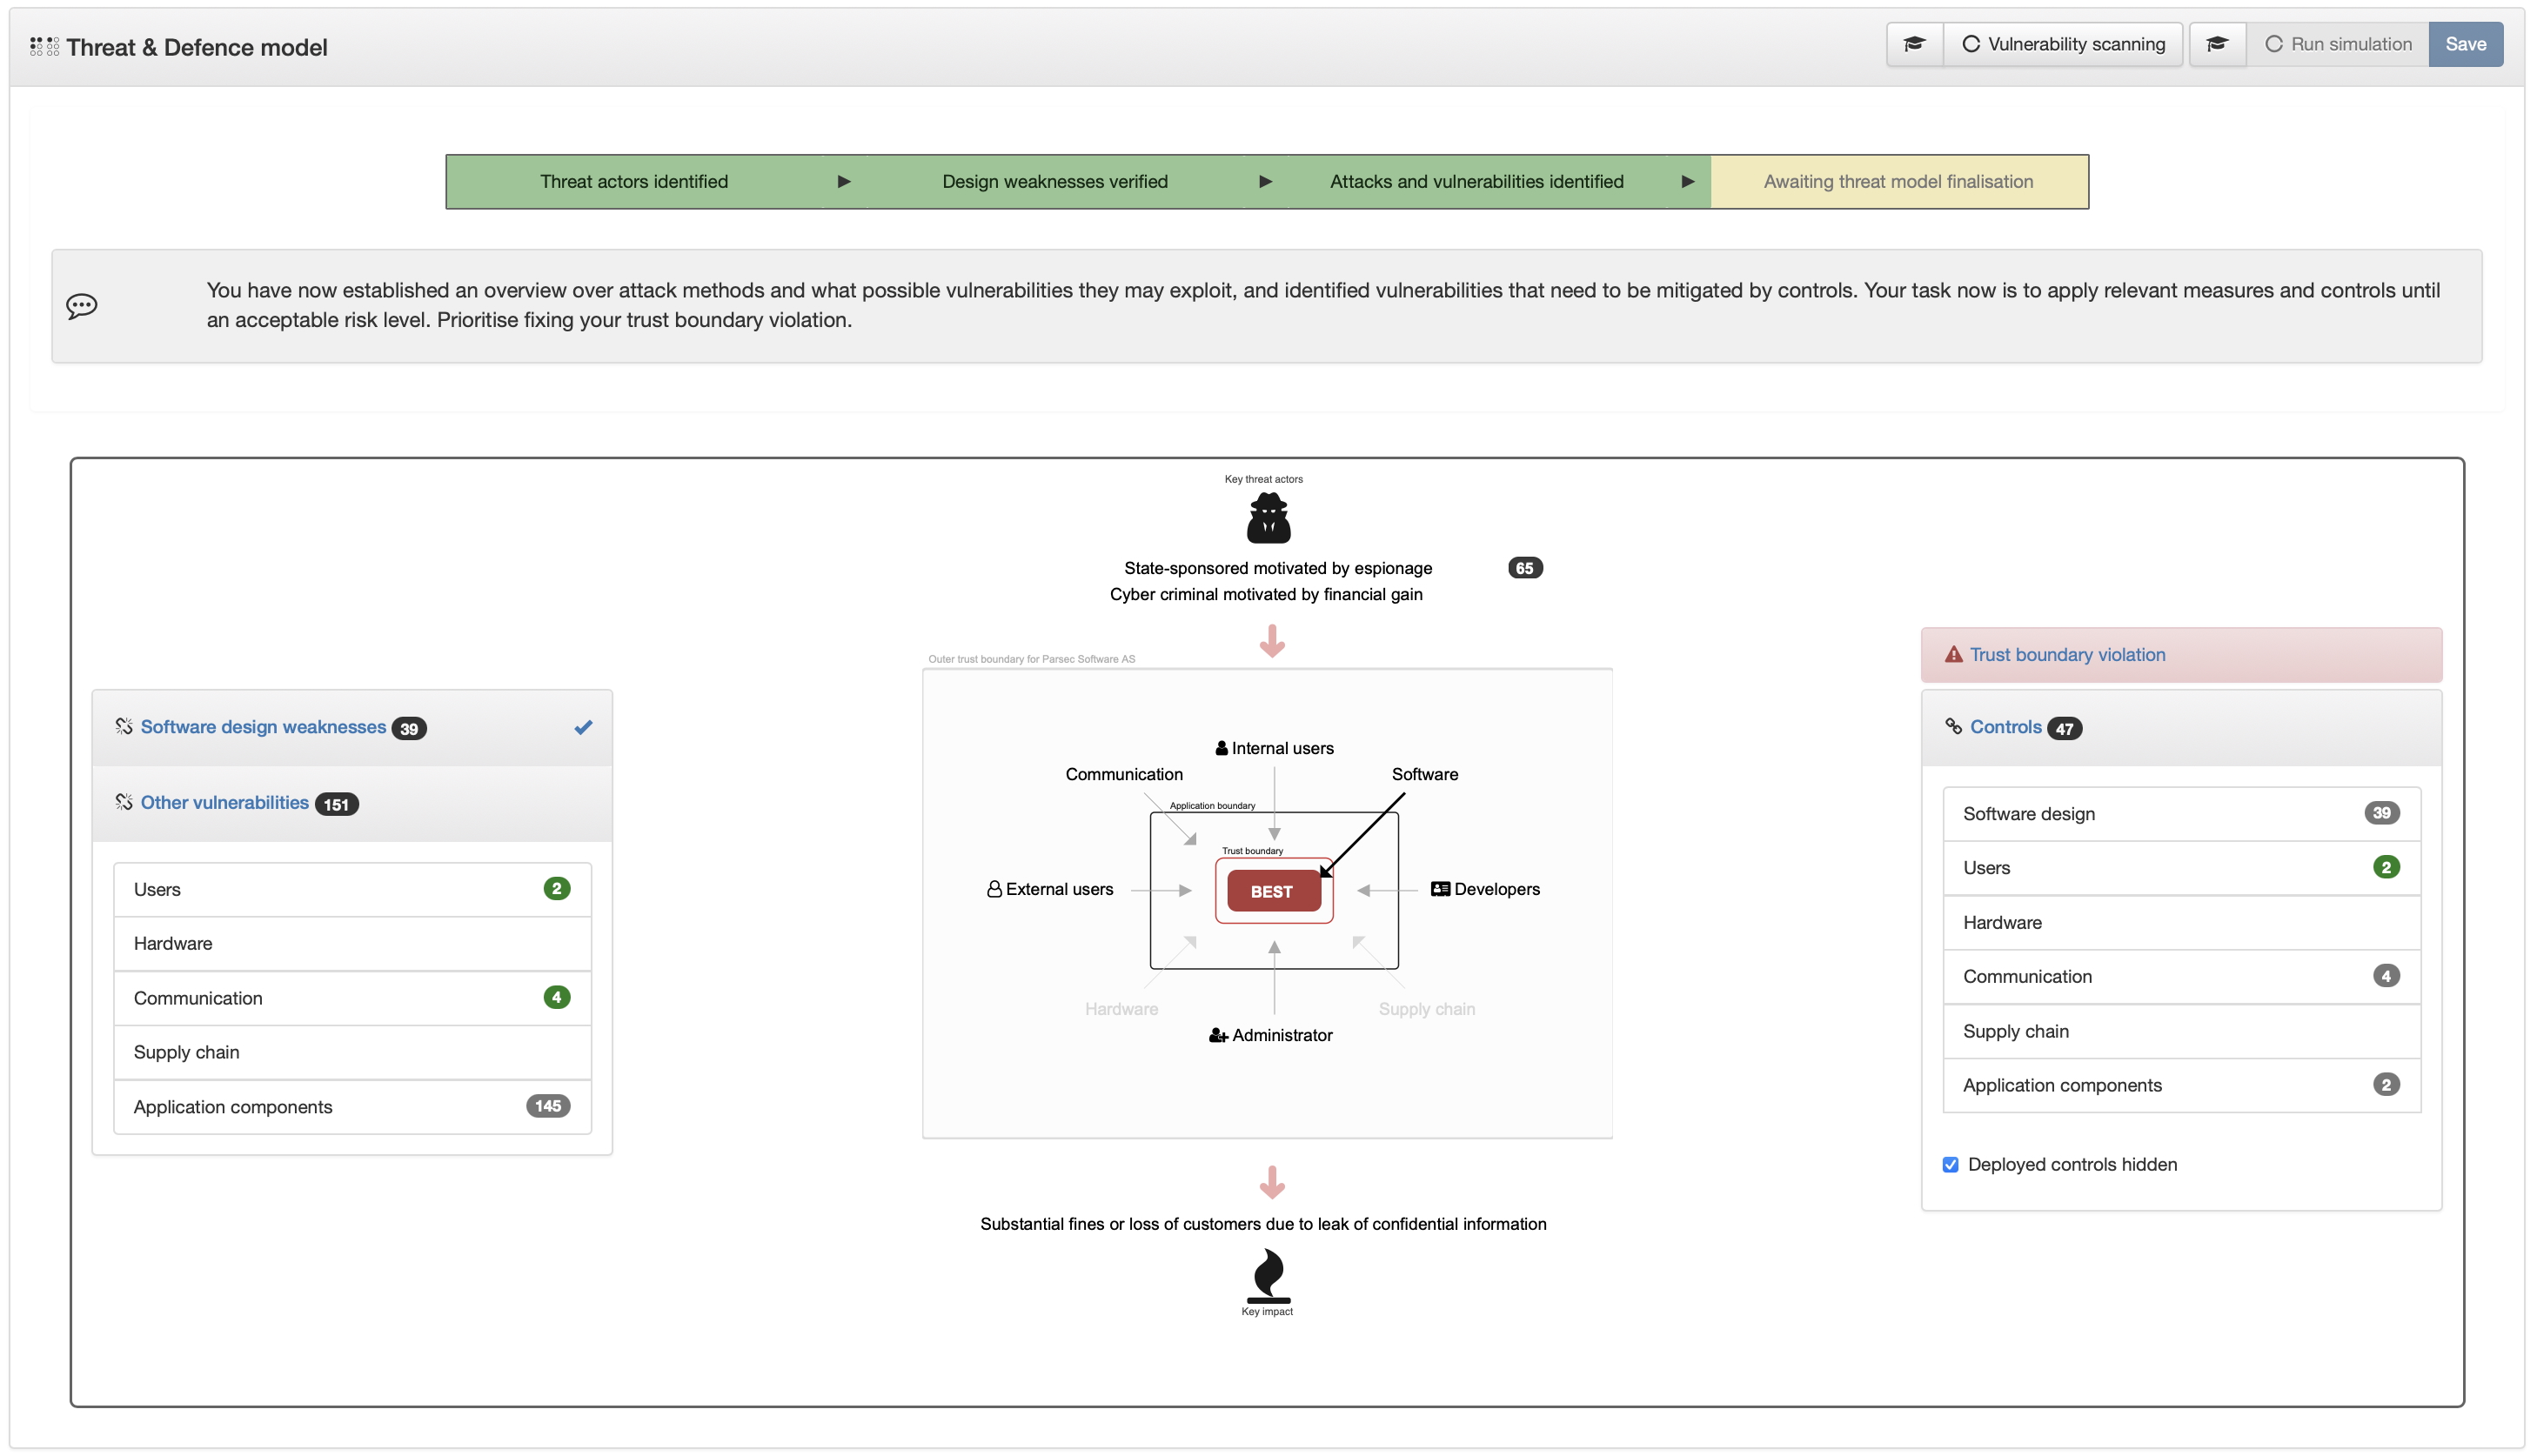Viewport: 2537px width, 1456px height.
Task: Click the key threat actor spy icon
Action: pyautogui.click(x=1268, y=518)
